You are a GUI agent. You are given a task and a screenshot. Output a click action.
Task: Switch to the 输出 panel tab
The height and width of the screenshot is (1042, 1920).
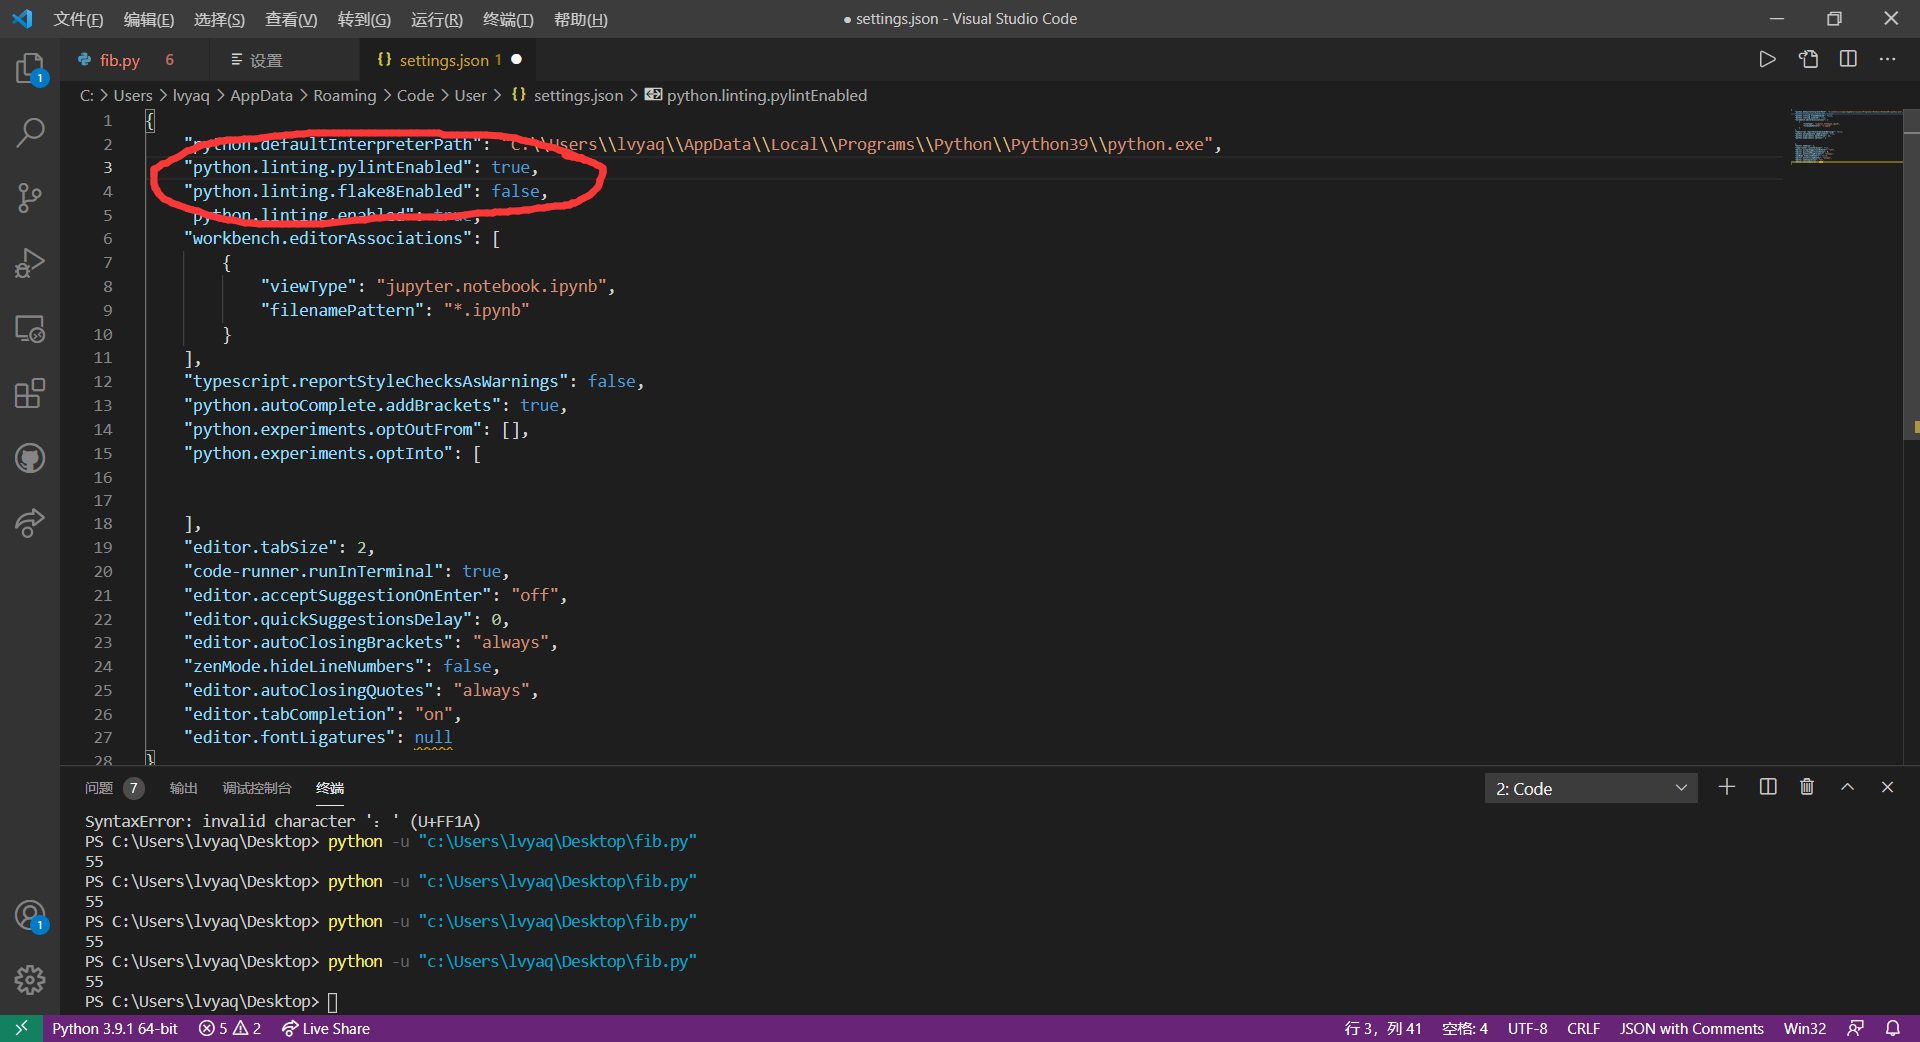[x=183, y=788]
